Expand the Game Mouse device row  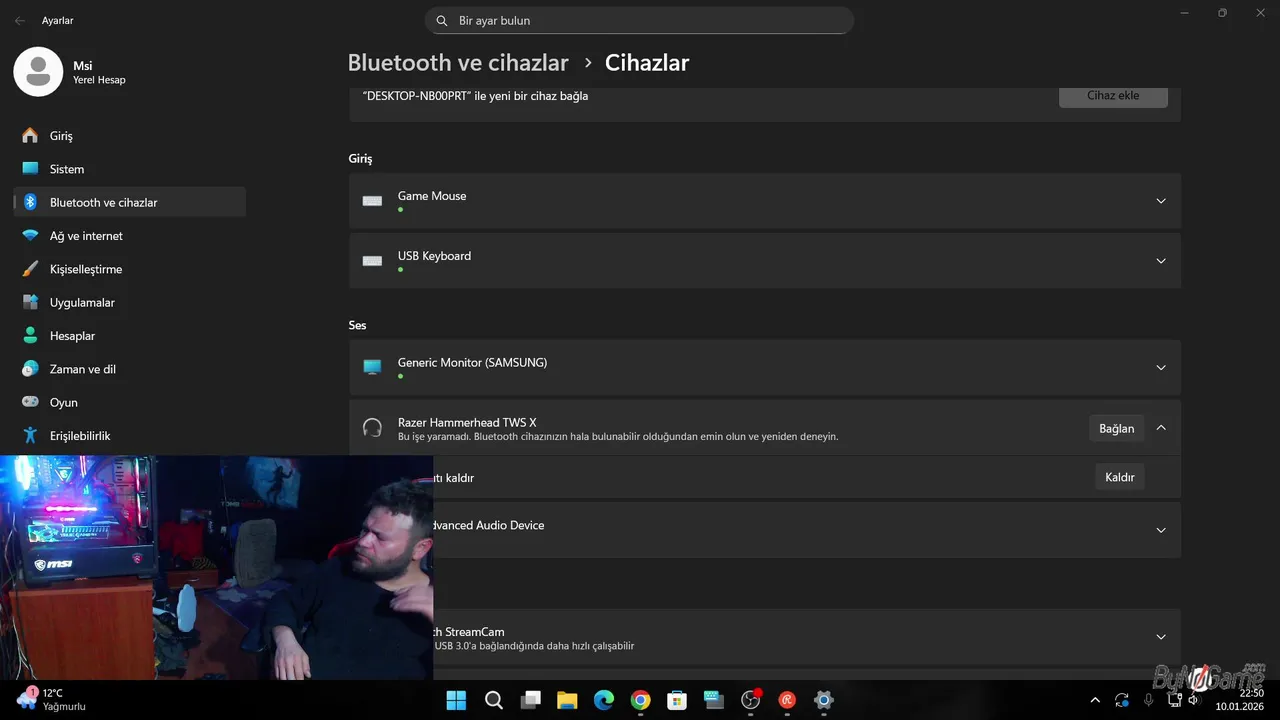click(1161, 201)
